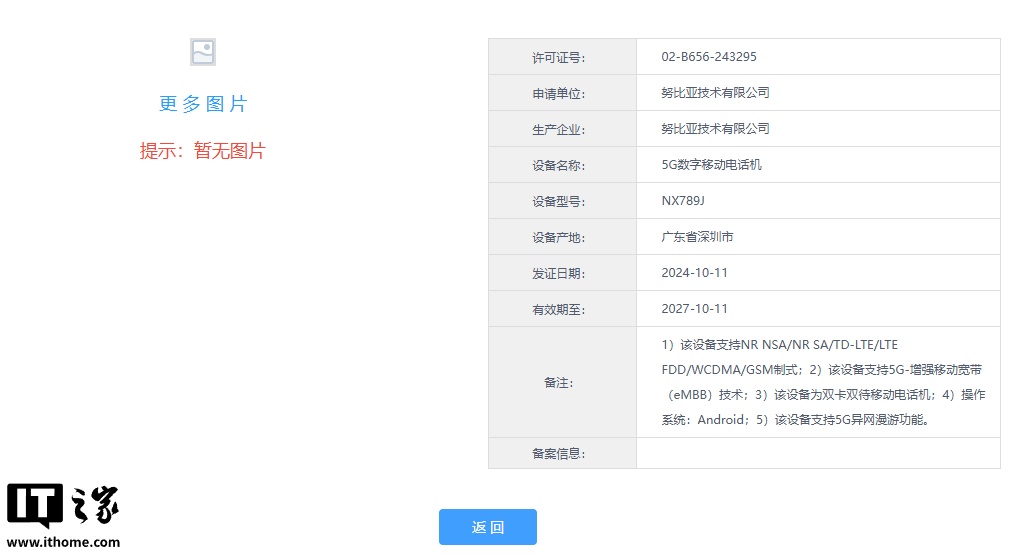Viewport: 1022px width, 556px height.
Task: Select the expiry date 2027-10-11
Action: (x=694, y=309)
